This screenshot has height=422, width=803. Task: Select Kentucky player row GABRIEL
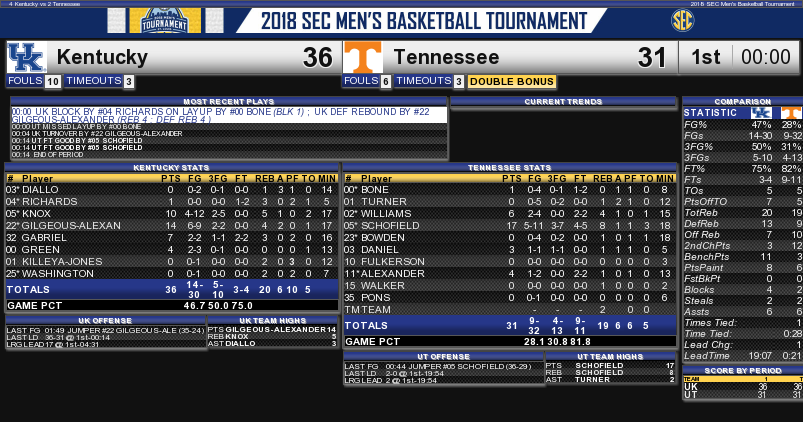[x=172, y=238]
